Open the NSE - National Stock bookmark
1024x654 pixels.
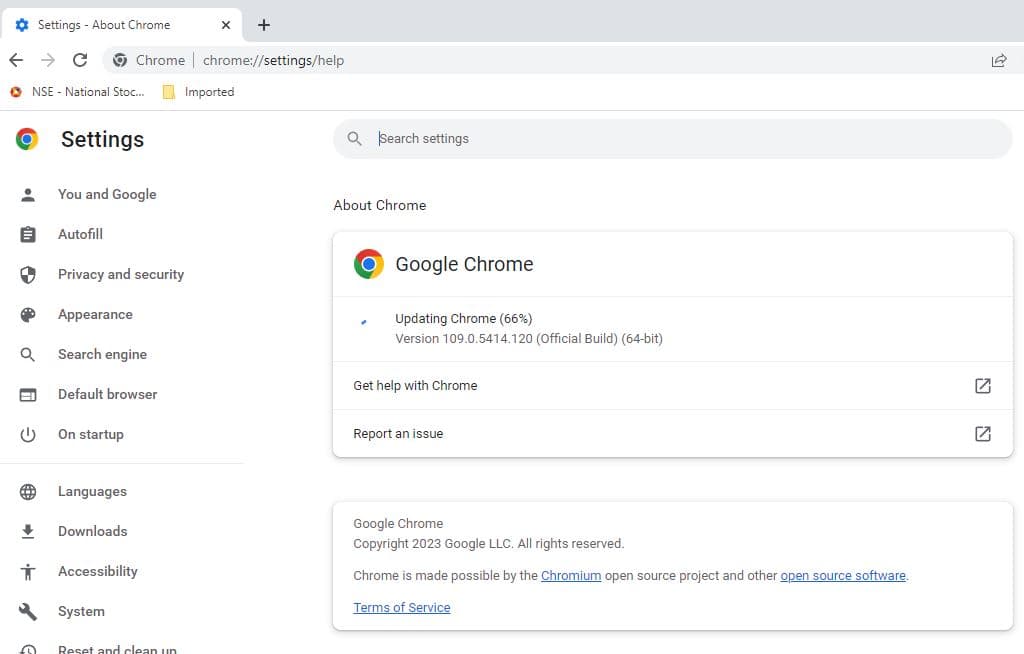point(78,92)
